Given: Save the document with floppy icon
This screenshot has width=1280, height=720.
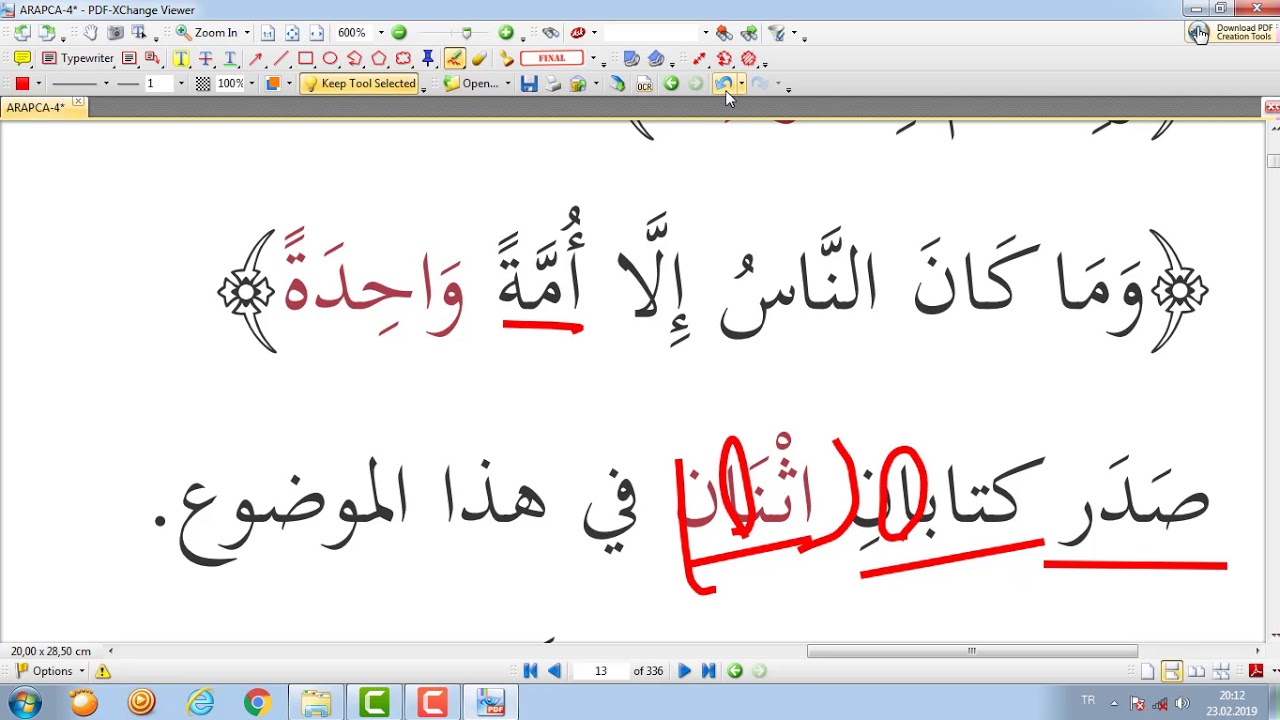Looking at the screenshot, I should (529, 84).
